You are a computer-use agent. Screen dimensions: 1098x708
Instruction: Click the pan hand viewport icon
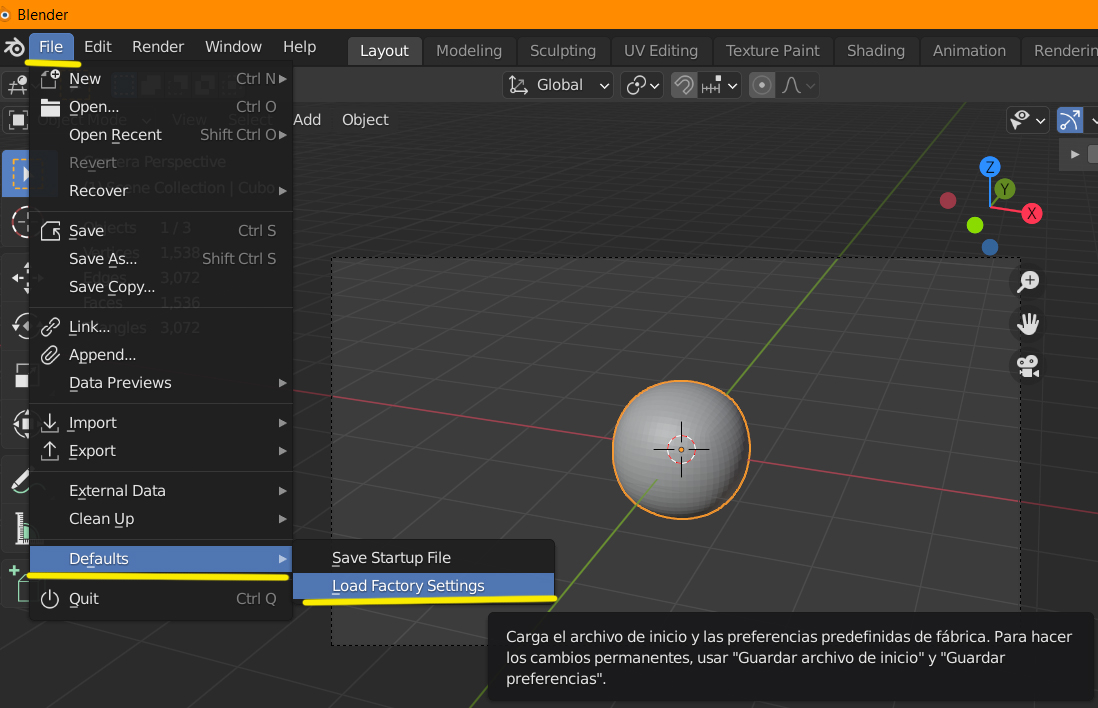[1028, 324]
